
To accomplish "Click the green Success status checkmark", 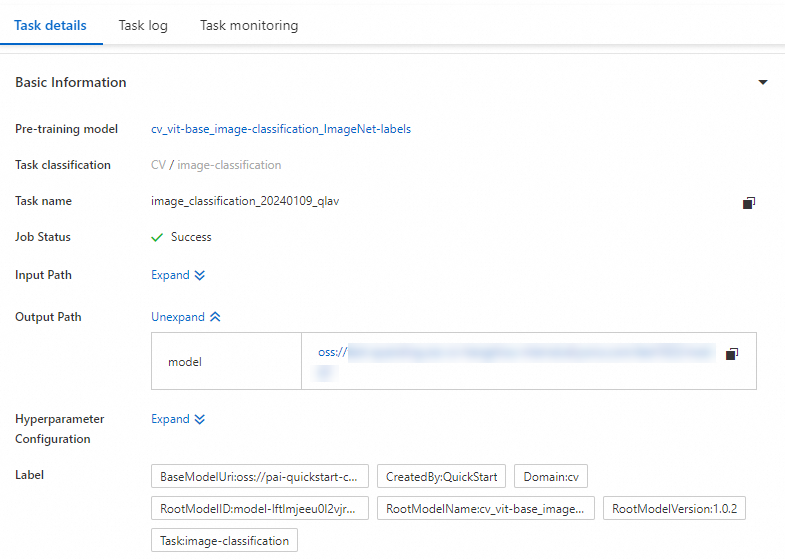I will coord(157,238).
